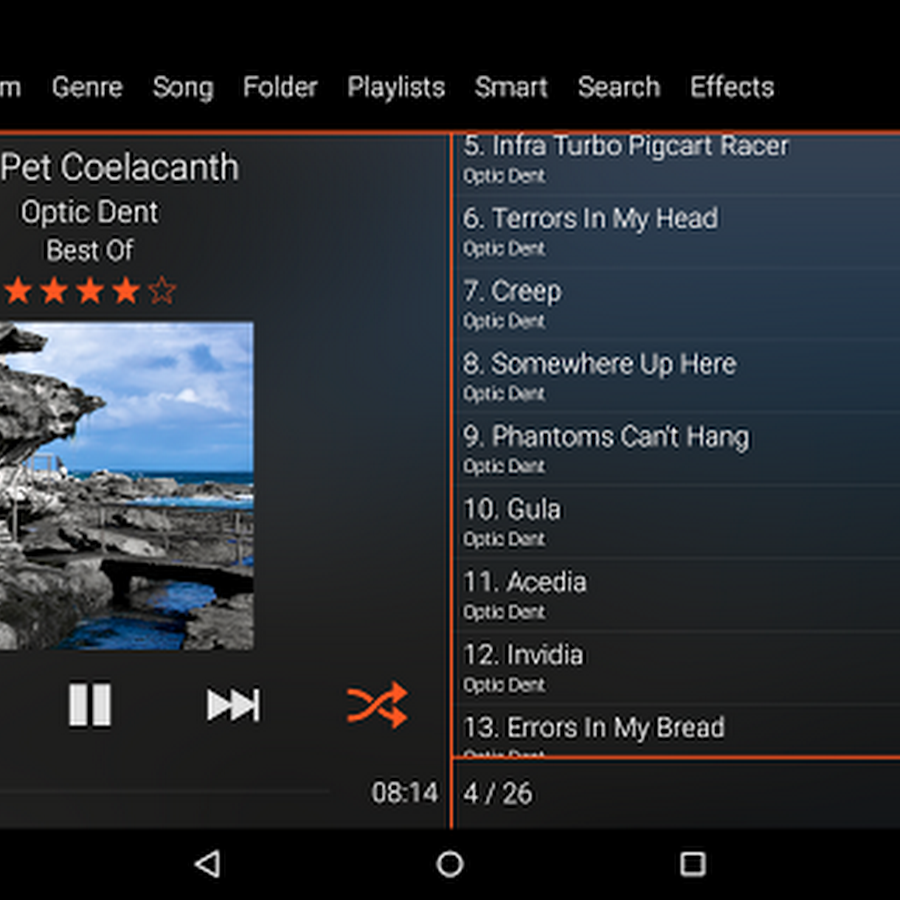This screenshot has width=900, height=900.
Task: Tap the Android back button
Action: coord(207,864)
